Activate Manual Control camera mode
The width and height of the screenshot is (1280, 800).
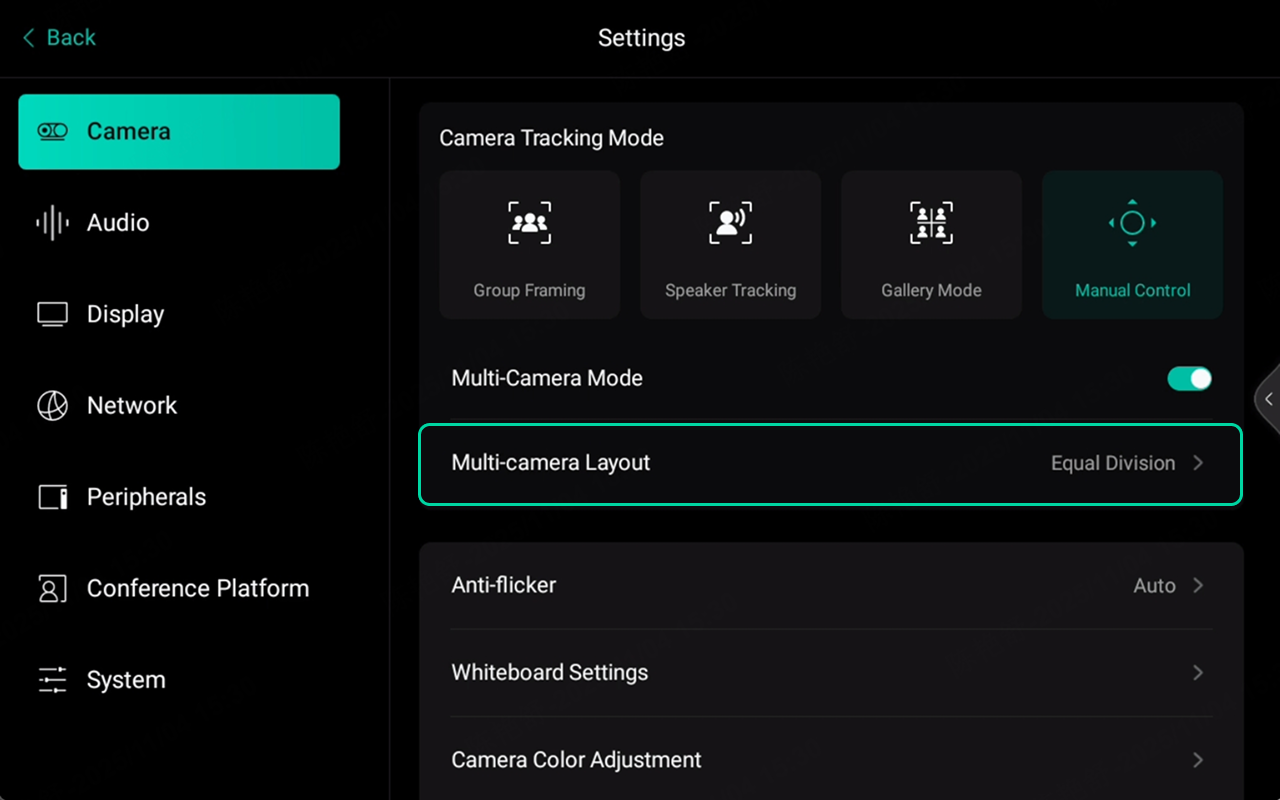click(1131, 222)
